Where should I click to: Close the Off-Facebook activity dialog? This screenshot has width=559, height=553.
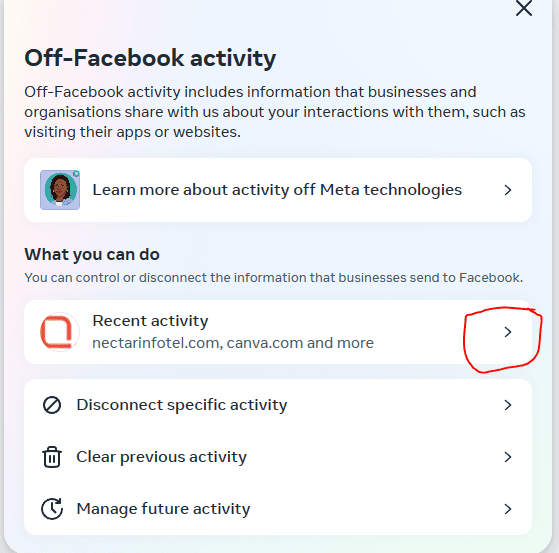click(x=524, y=7)
